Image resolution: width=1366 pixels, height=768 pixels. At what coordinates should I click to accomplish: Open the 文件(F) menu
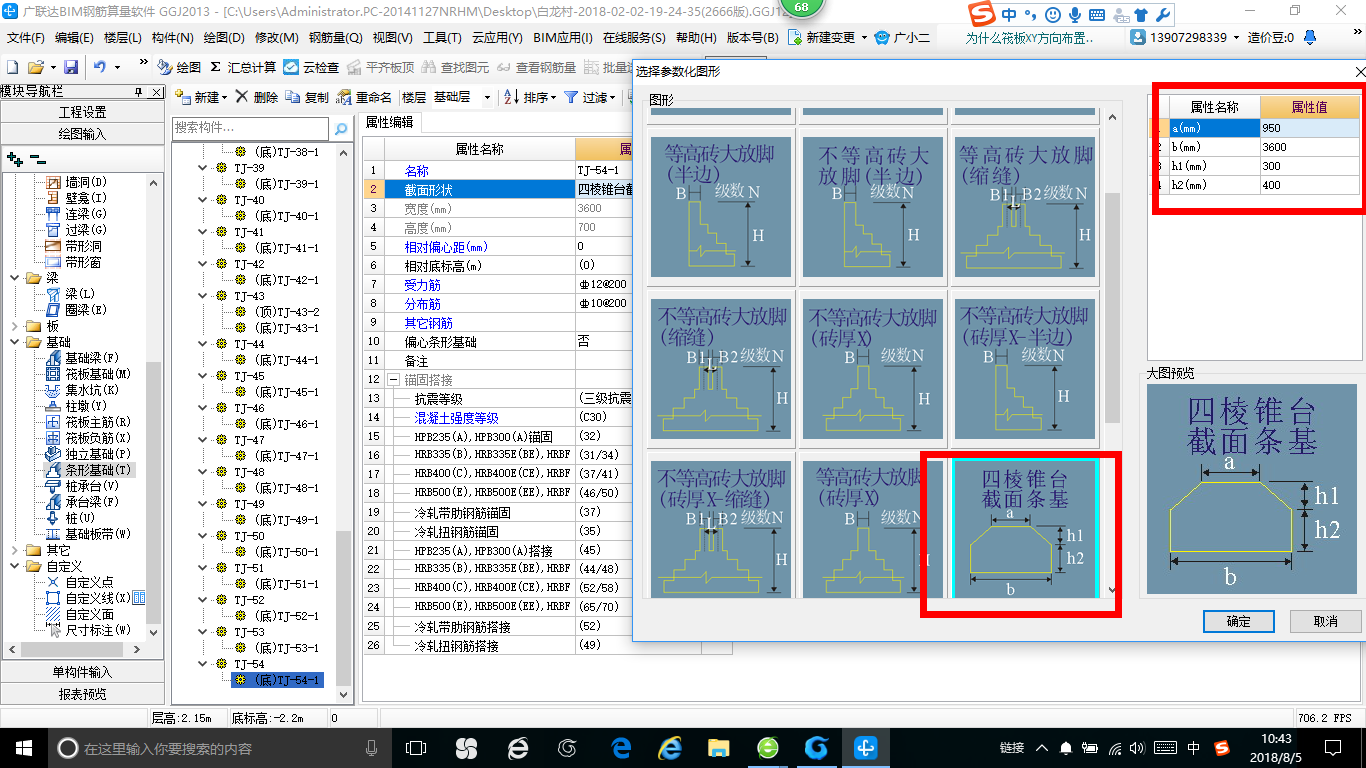coord(26,37)
